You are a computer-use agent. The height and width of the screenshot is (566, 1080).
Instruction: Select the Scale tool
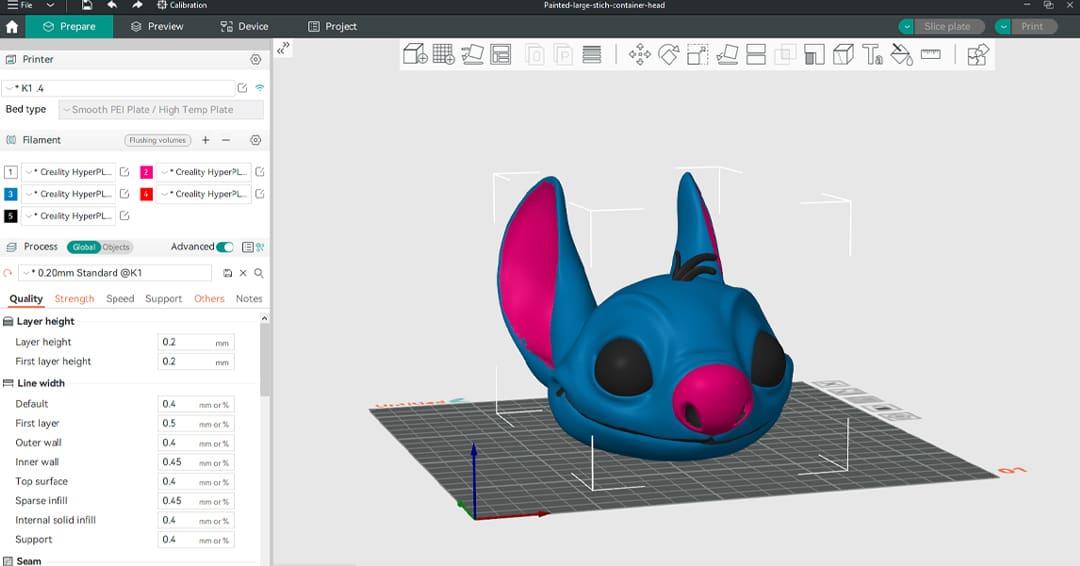point(698,54)
